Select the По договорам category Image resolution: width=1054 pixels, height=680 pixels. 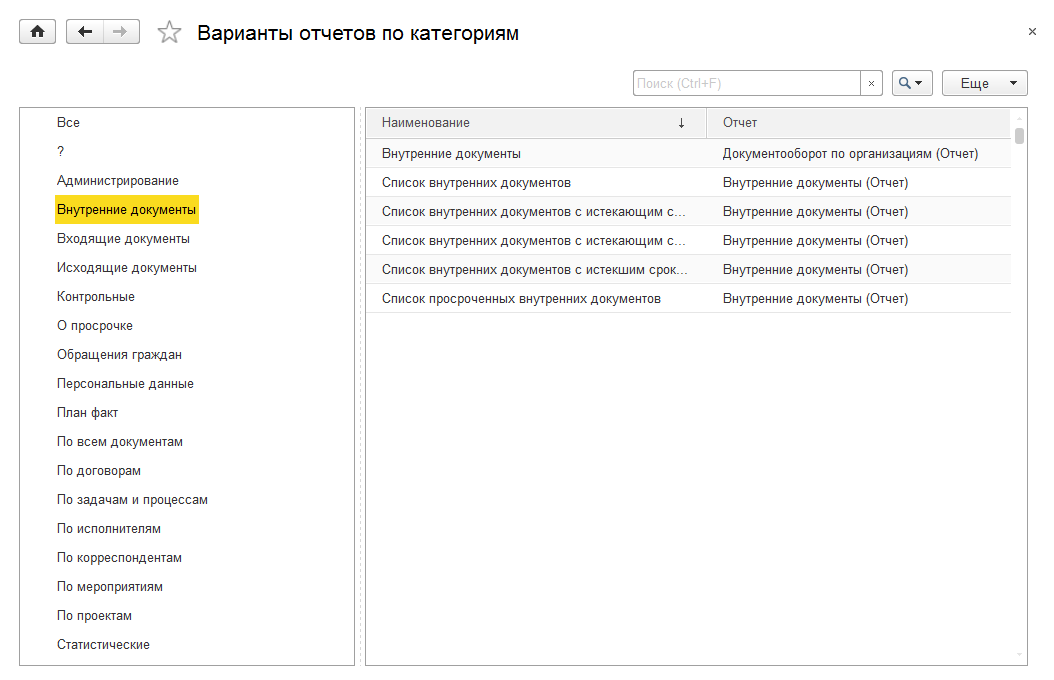pyautogui.click(x=99, y=471)
